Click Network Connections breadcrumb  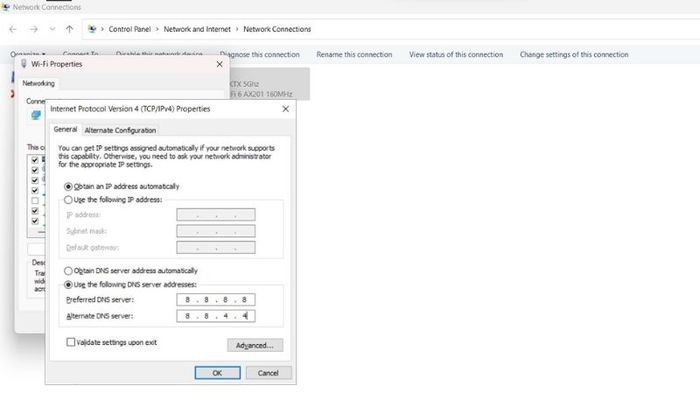tap(277, 29)
